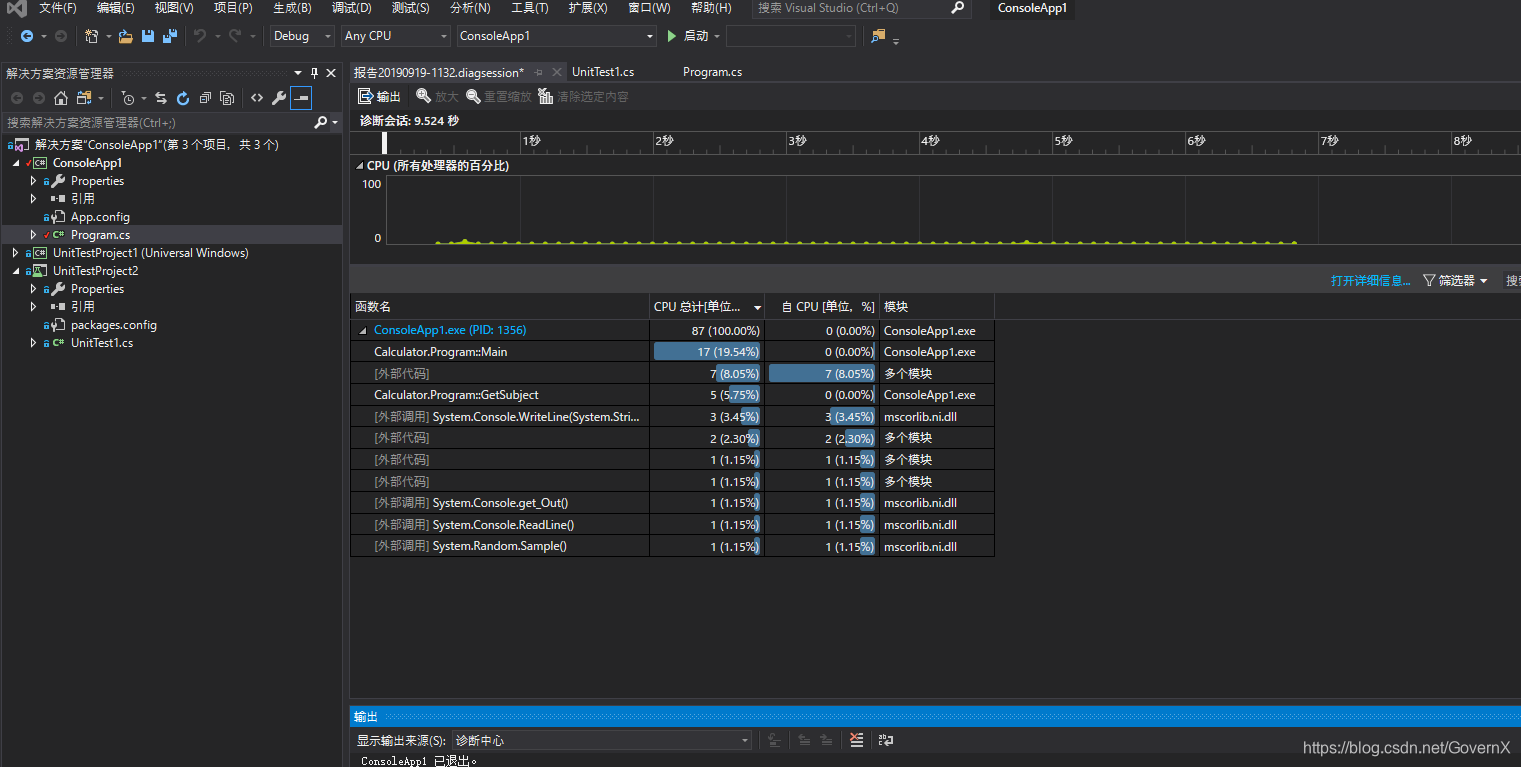The height and width of the screenshot is (767, 1521).
Task: Open the Debug configuration dropdown
Action: pyautogui.click(x=302, y=36)
